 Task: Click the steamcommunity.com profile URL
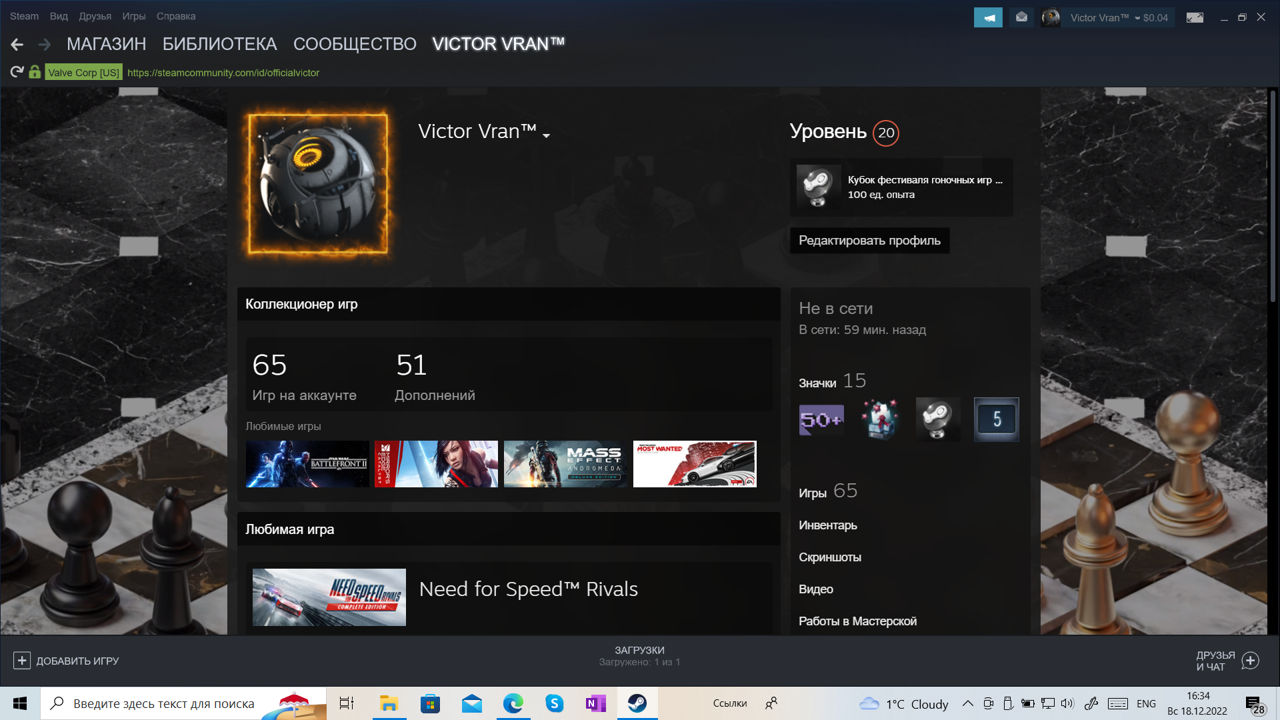coord(223,72)
